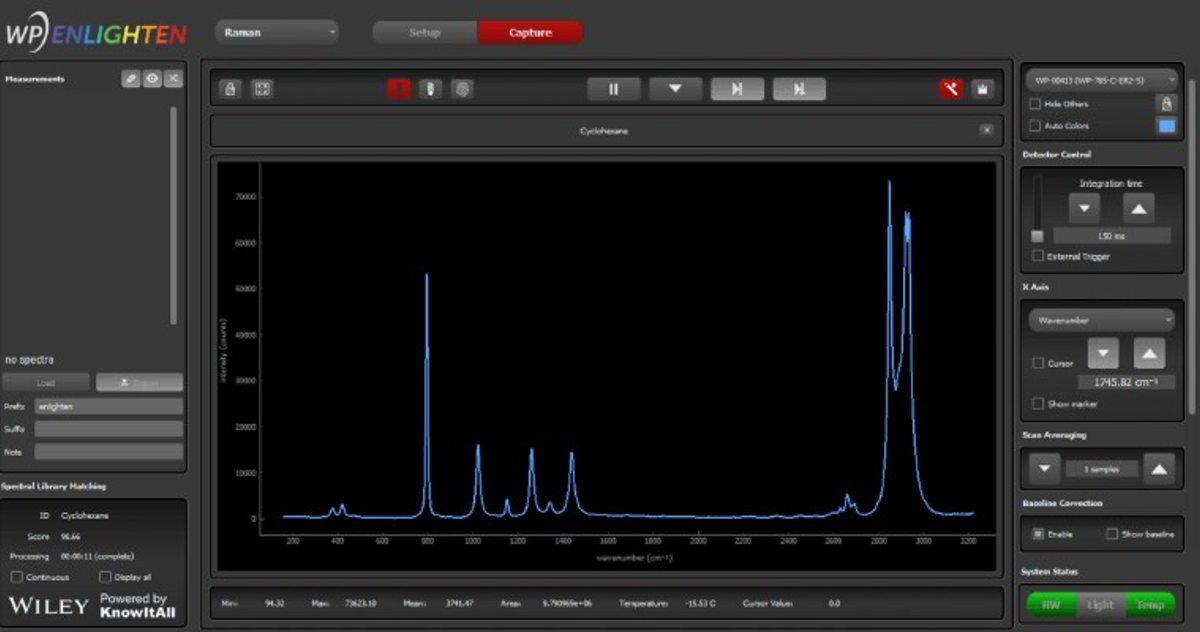This screenshot has width=1200, height=632.
Task: Click the red tools icon in toolbar
Action: (x=950, y=89)
